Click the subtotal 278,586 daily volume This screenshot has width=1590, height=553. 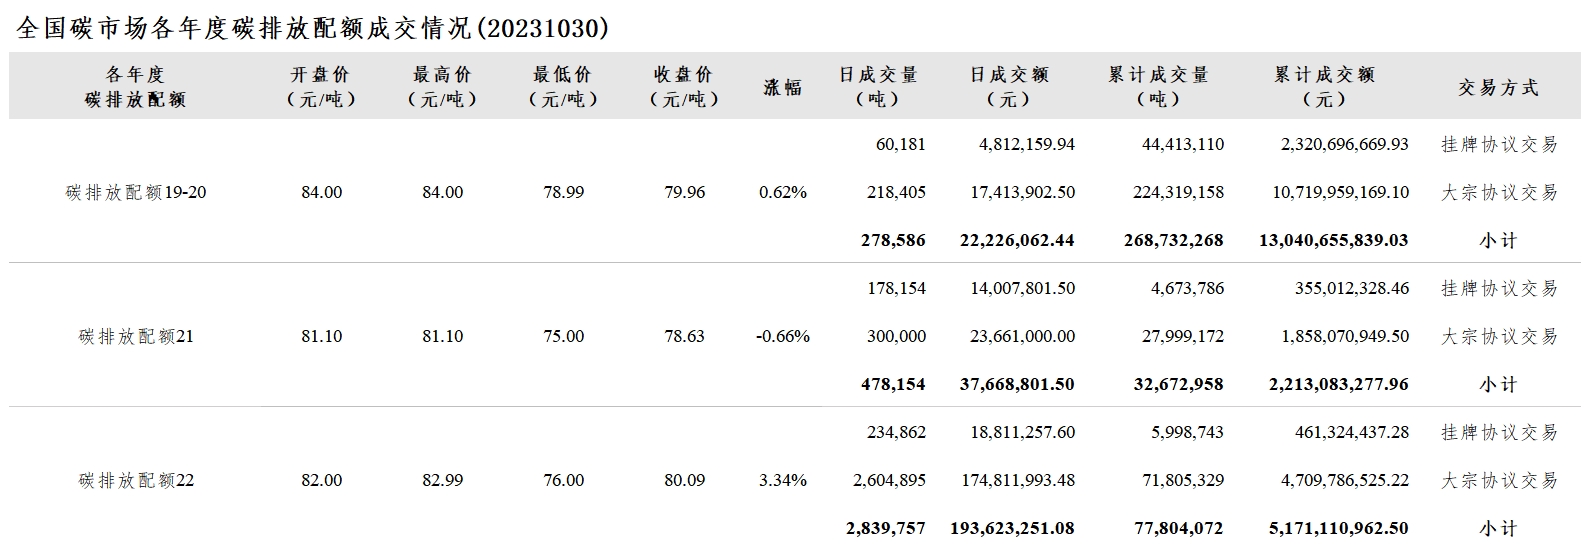click(x=893, y=240)
